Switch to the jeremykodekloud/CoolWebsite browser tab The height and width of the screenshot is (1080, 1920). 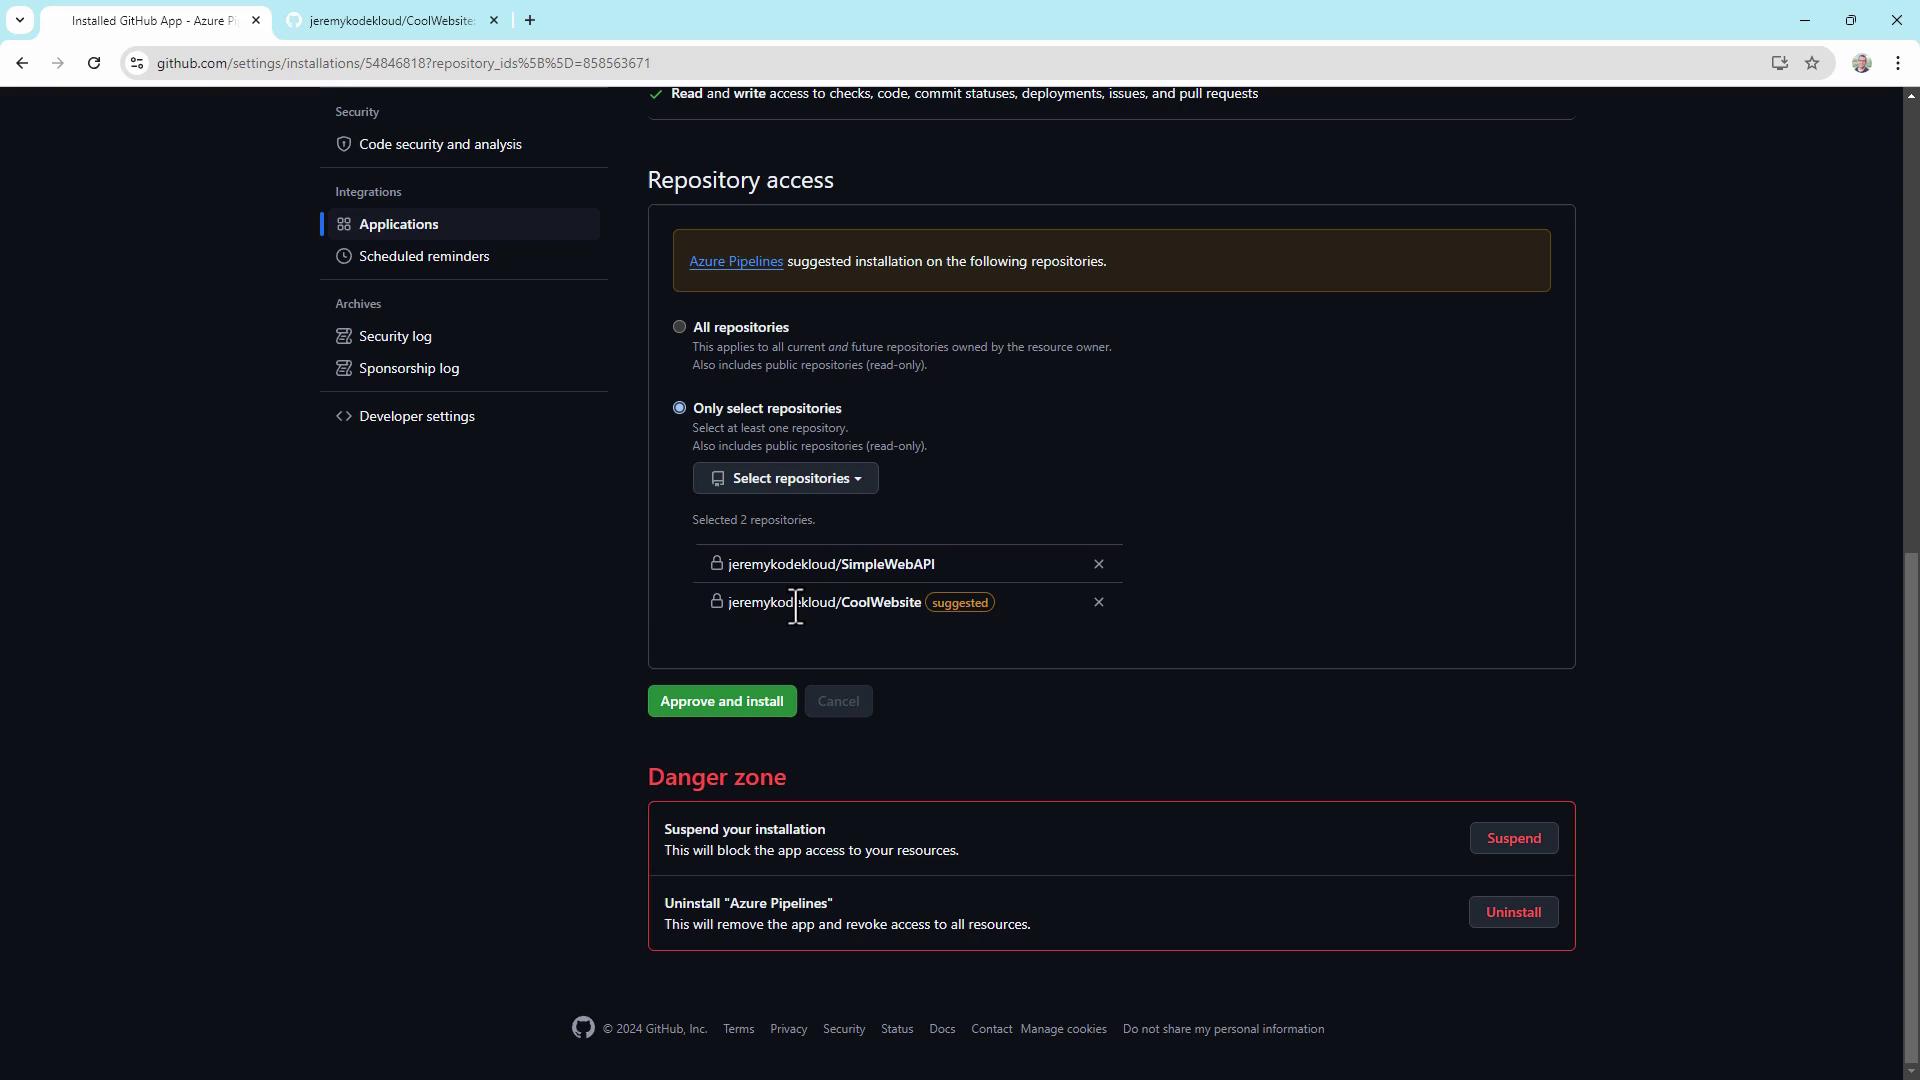pos(391,21)
